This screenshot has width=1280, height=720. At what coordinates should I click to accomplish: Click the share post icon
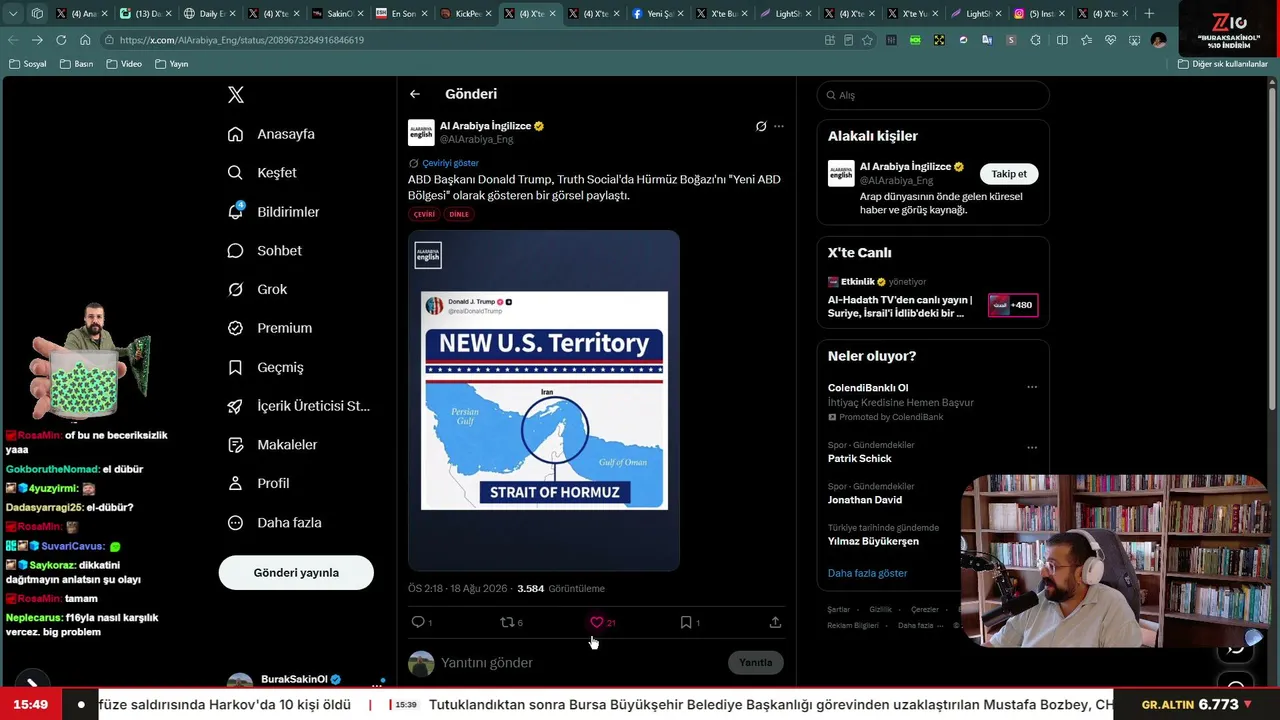[775, 622]
